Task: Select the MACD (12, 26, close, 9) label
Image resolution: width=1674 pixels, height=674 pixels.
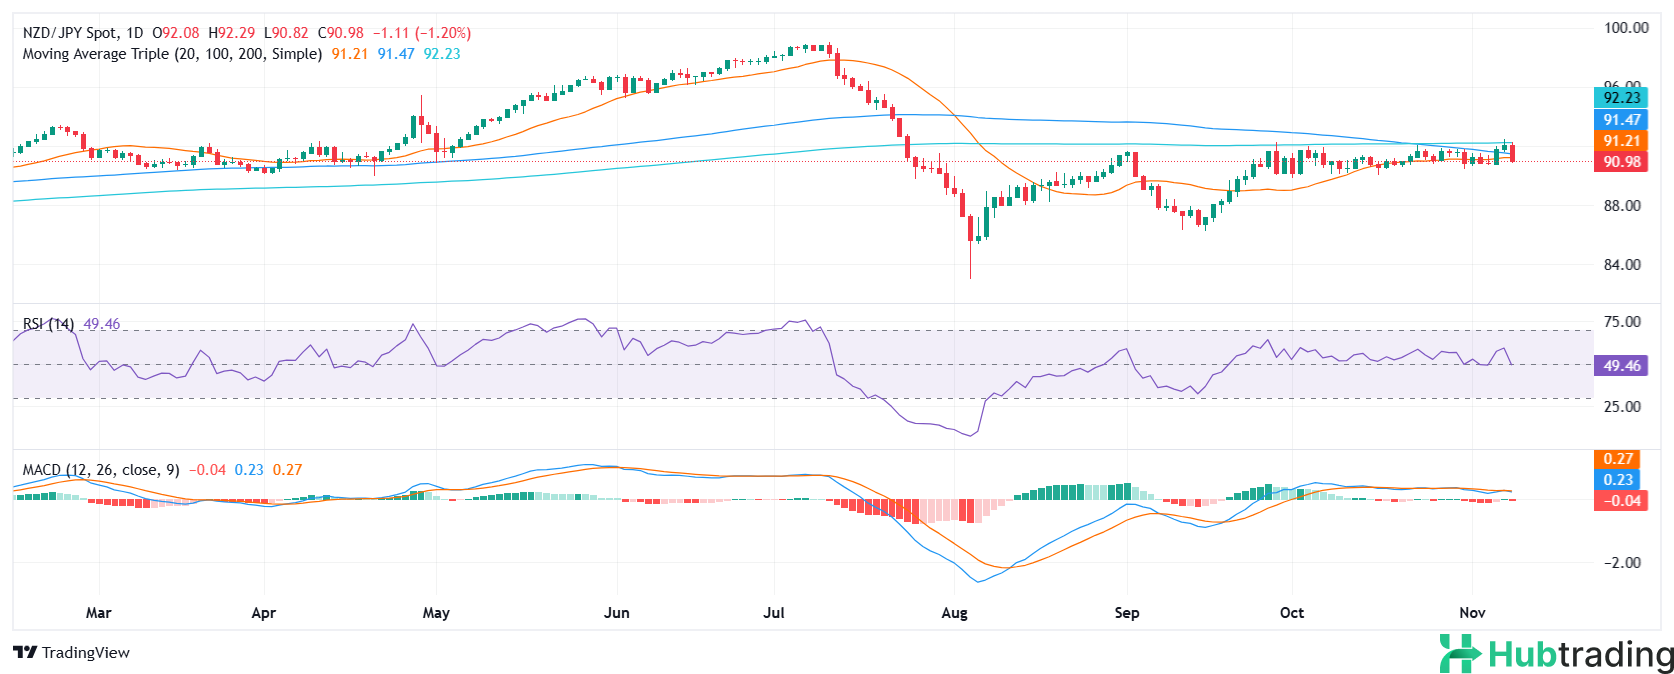Action: [x=101, y=470]
